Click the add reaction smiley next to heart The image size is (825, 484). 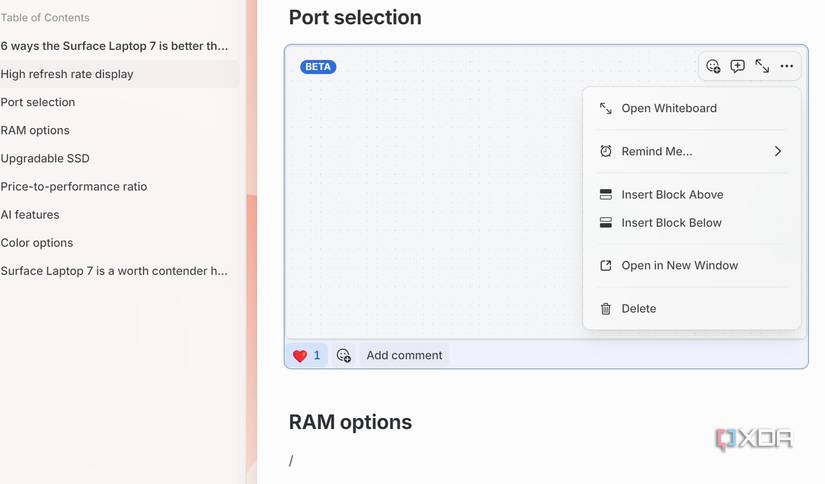[344, 356]
